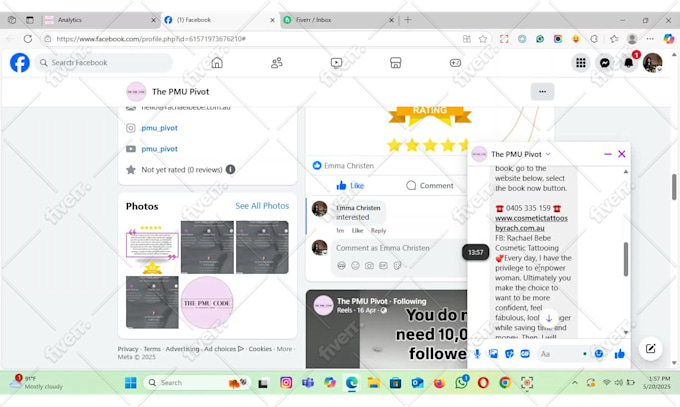Select the (1) Facebook browser tab
The width and height of the screenshot is (680, 407).
click(x=219, y=20)
